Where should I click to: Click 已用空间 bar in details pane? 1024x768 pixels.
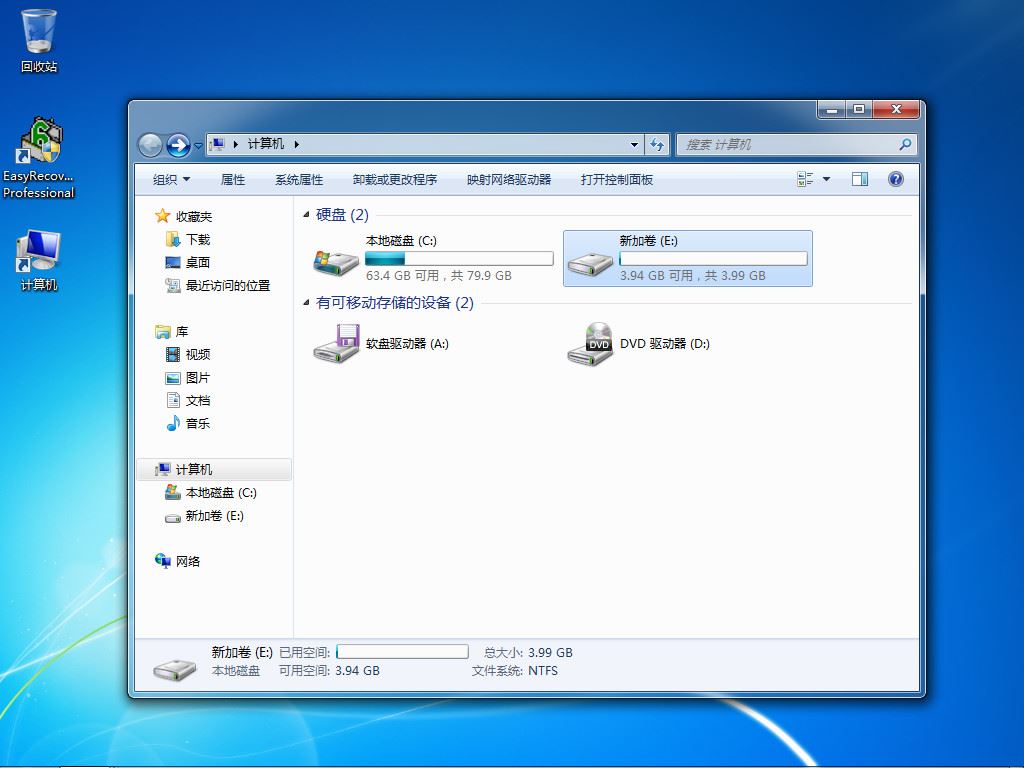[402, 652]
